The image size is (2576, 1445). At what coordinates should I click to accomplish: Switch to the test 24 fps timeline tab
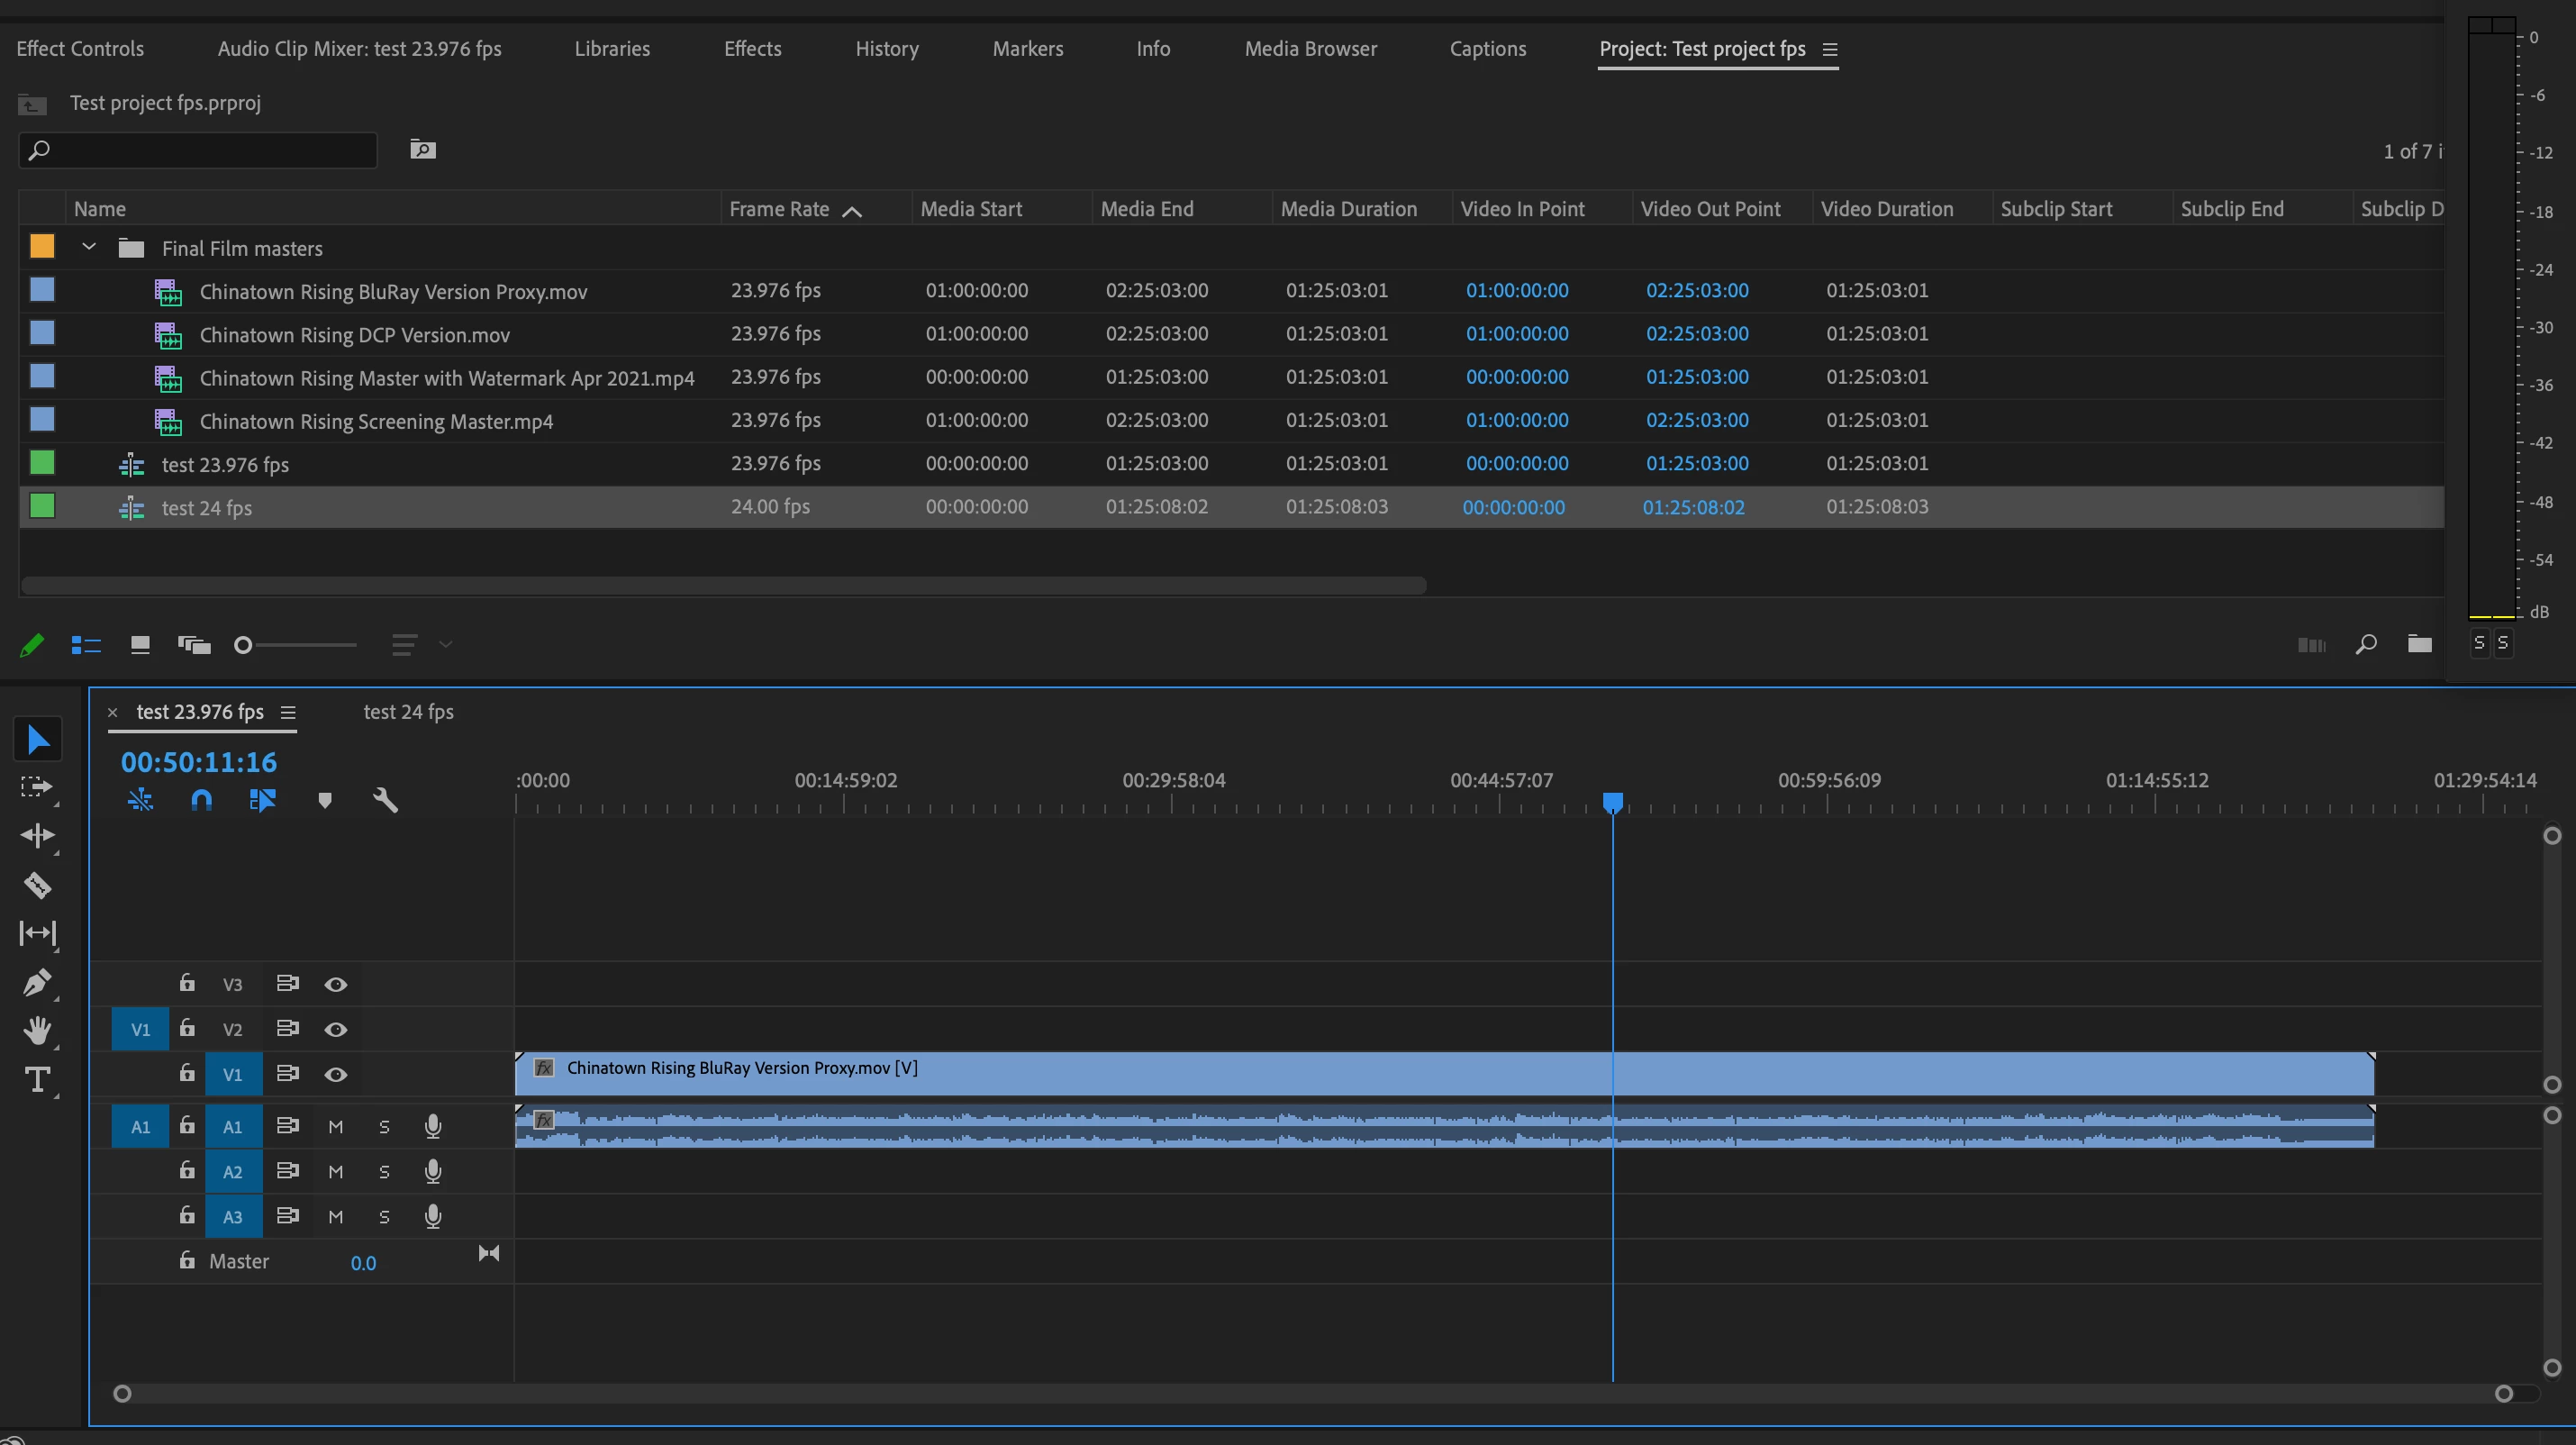(408, 712)
